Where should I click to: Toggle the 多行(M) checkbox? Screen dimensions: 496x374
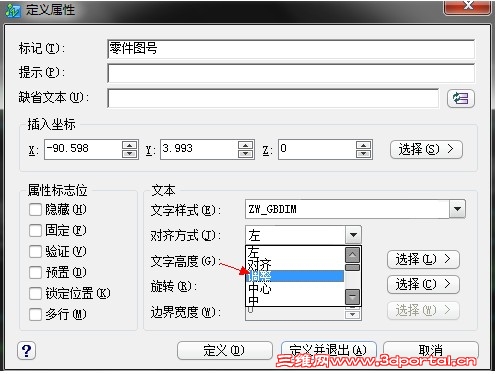pyautogui.click(x=35, y=314)
